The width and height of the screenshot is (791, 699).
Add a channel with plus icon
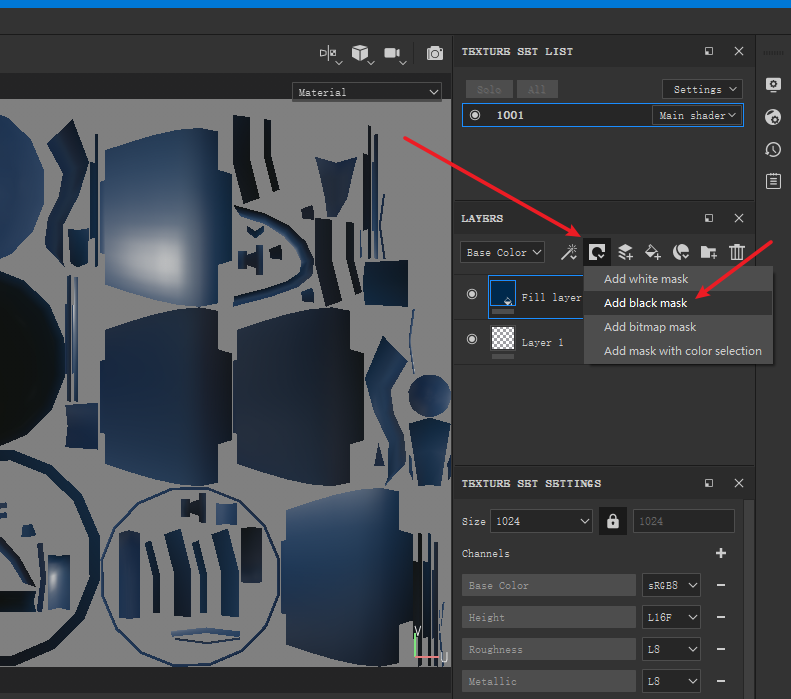[721, 553]
